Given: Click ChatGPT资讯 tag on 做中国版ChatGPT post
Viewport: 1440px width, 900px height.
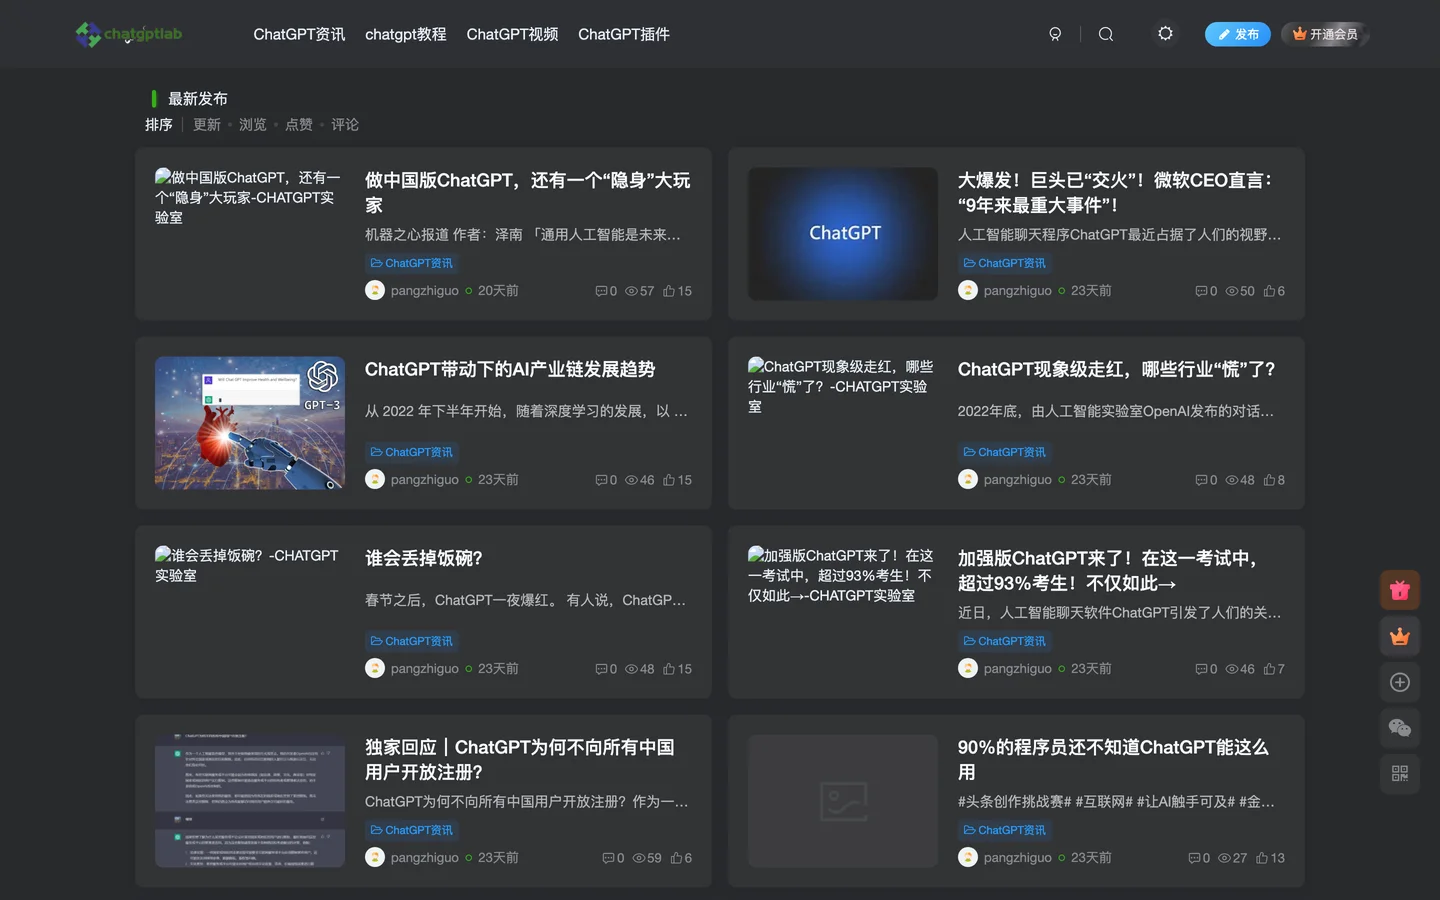Looking at the screenshot, I should [x=412, y=263].
